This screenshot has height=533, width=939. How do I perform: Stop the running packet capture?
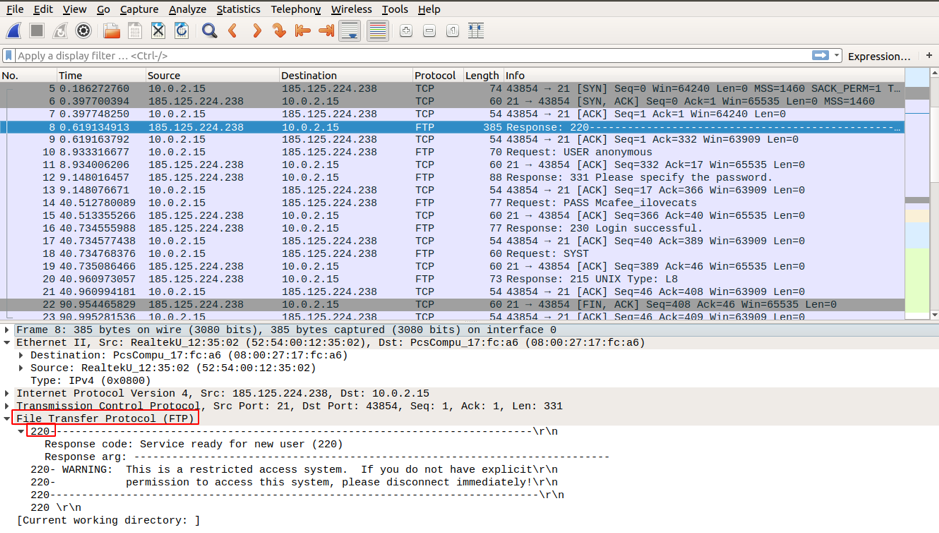point(37,31)
